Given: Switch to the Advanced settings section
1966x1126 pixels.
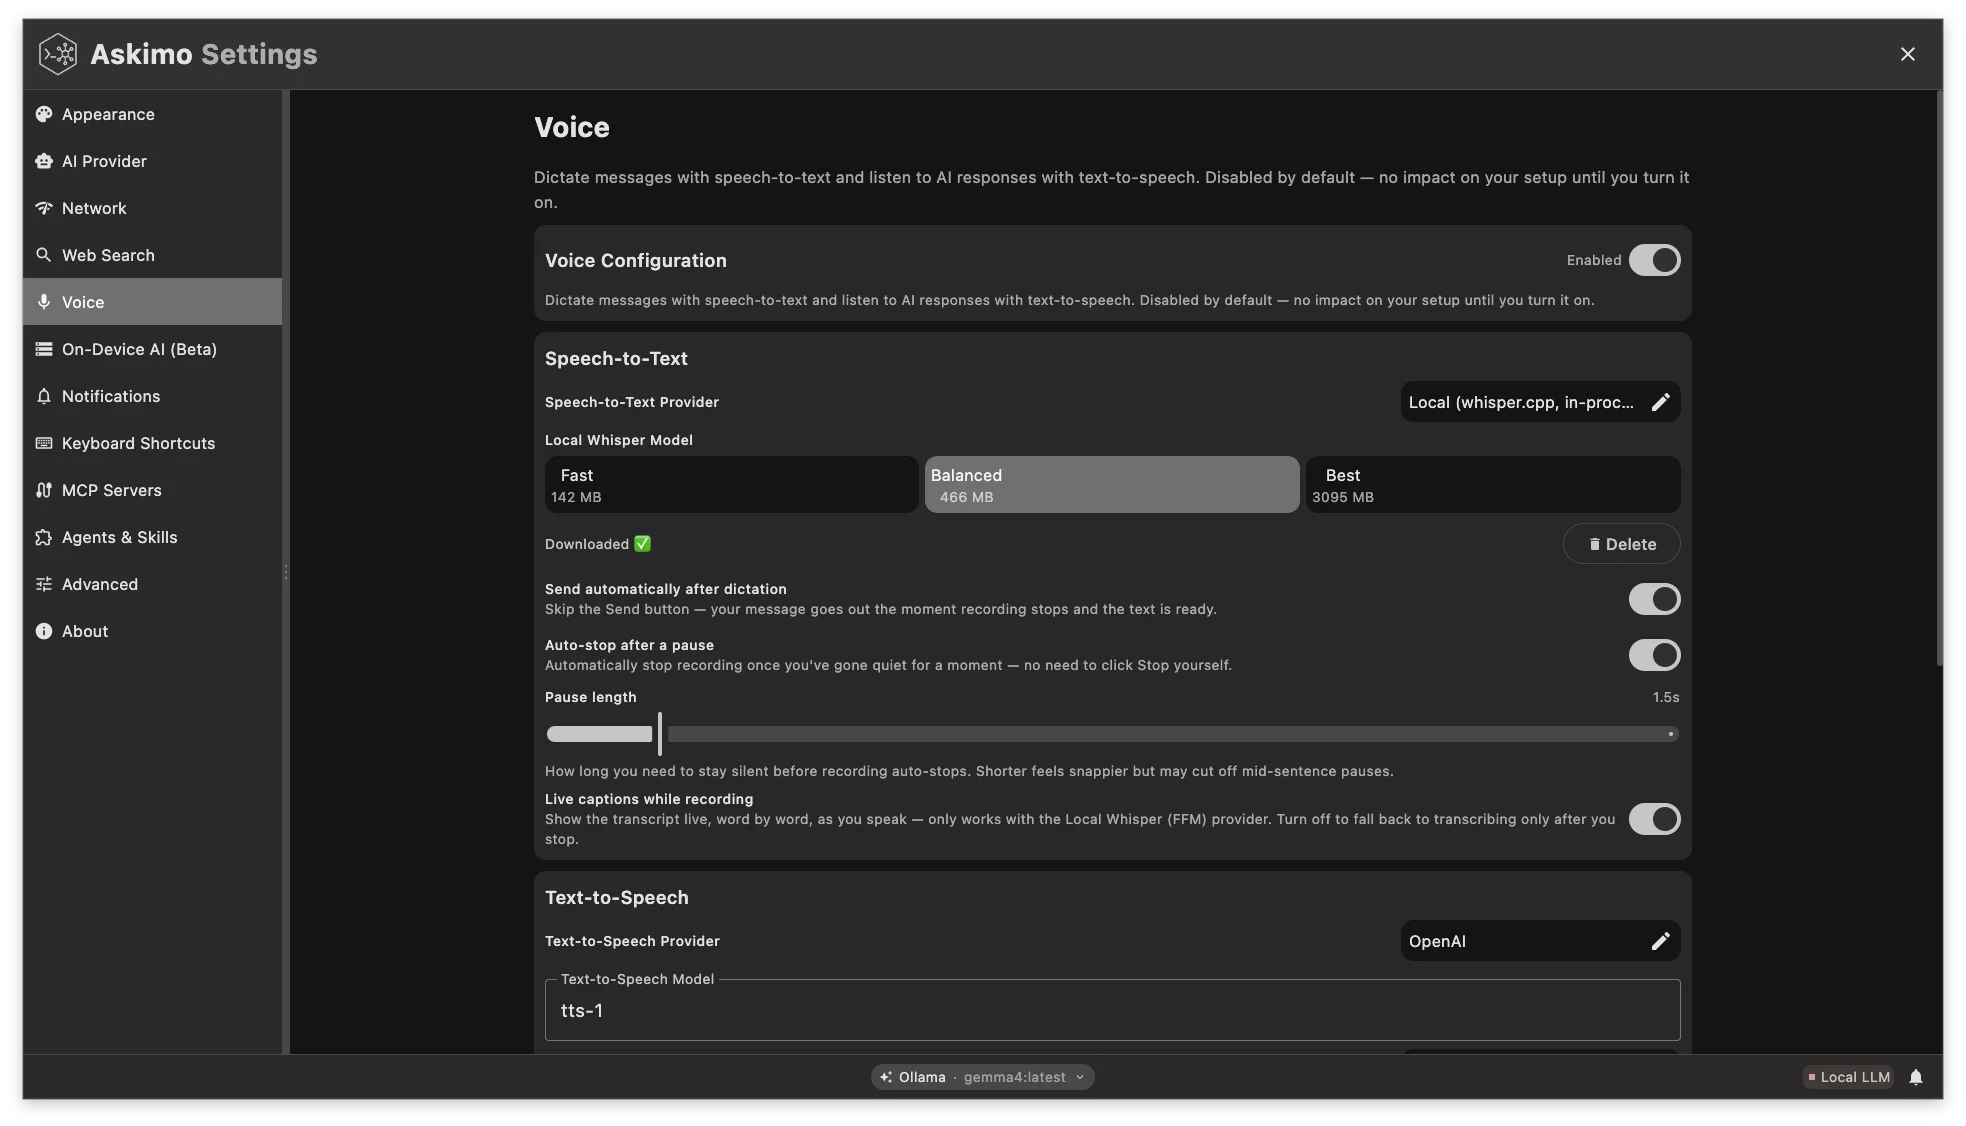Looking at the screenshot, I should click(152, 584).
